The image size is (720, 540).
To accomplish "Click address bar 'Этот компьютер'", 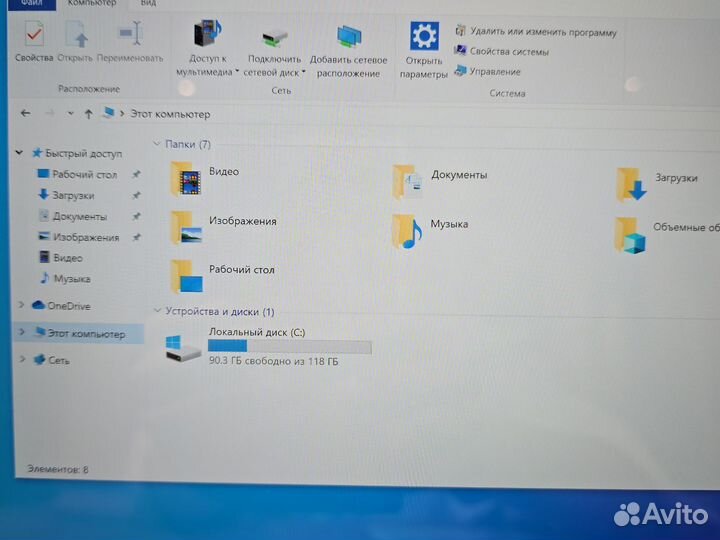I will tap(170, 114).
